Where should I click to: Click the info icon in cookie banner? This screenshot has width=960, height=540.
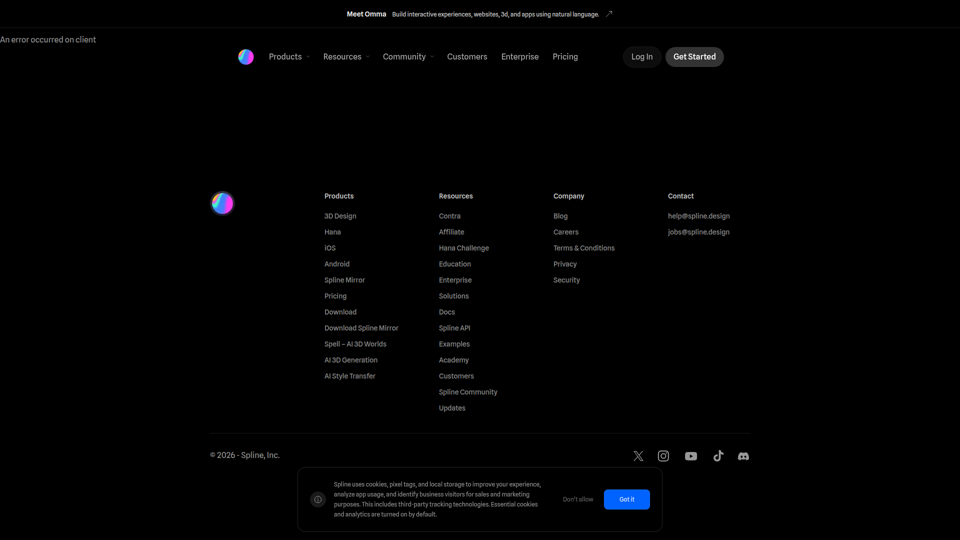pos(318,500)
